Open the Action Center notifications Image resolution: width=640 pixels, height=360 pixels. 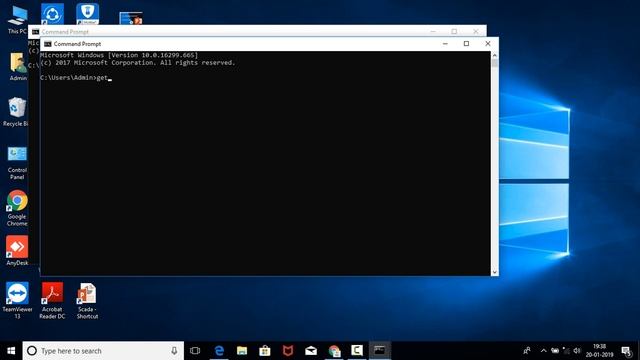coord(627,351)
